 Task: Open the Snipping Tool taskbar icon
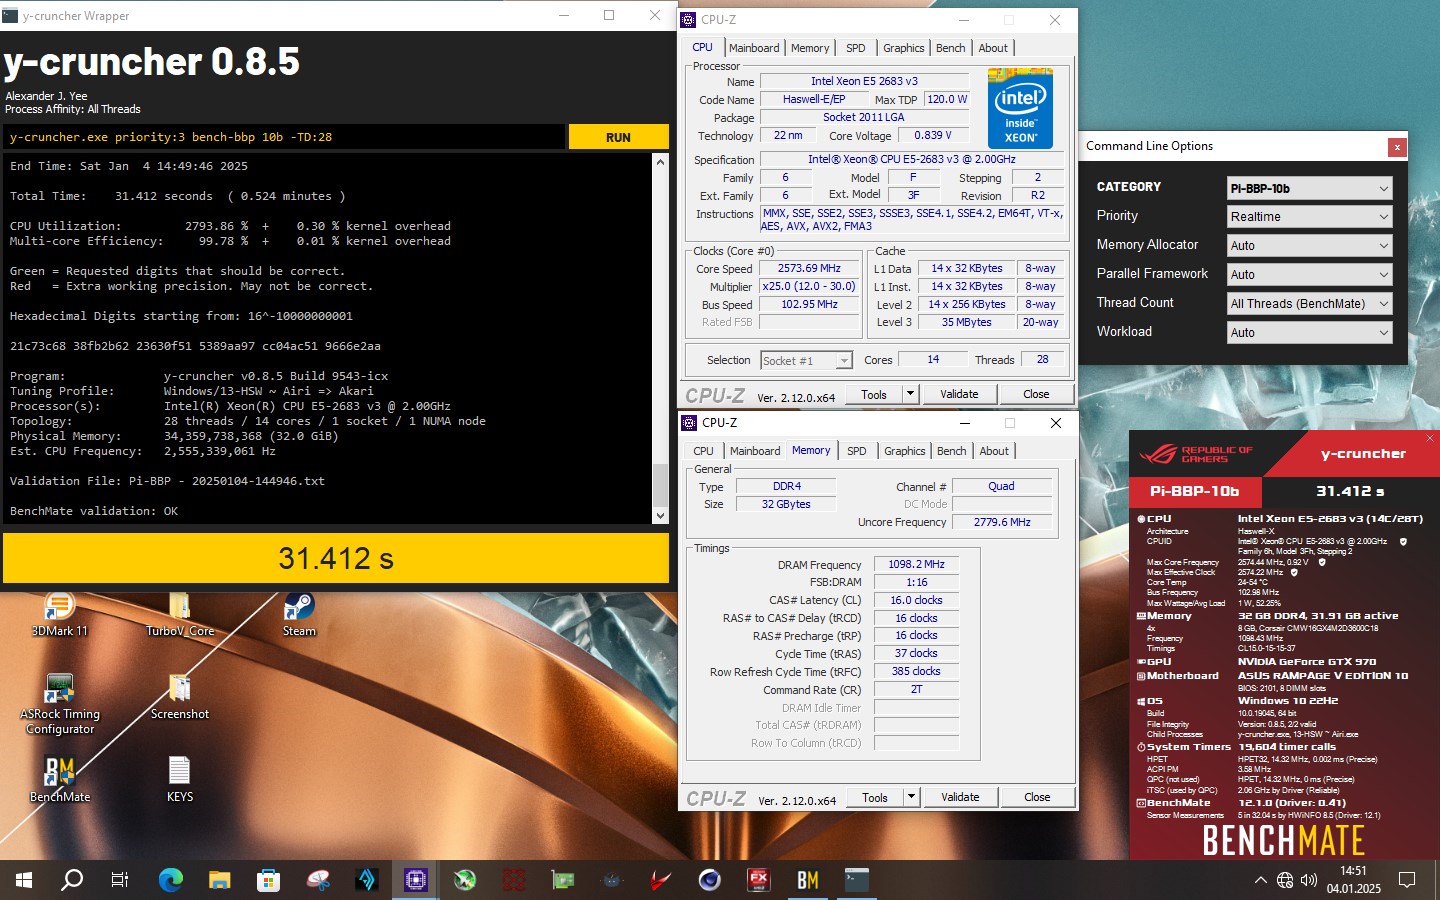[x=318, y=880]
